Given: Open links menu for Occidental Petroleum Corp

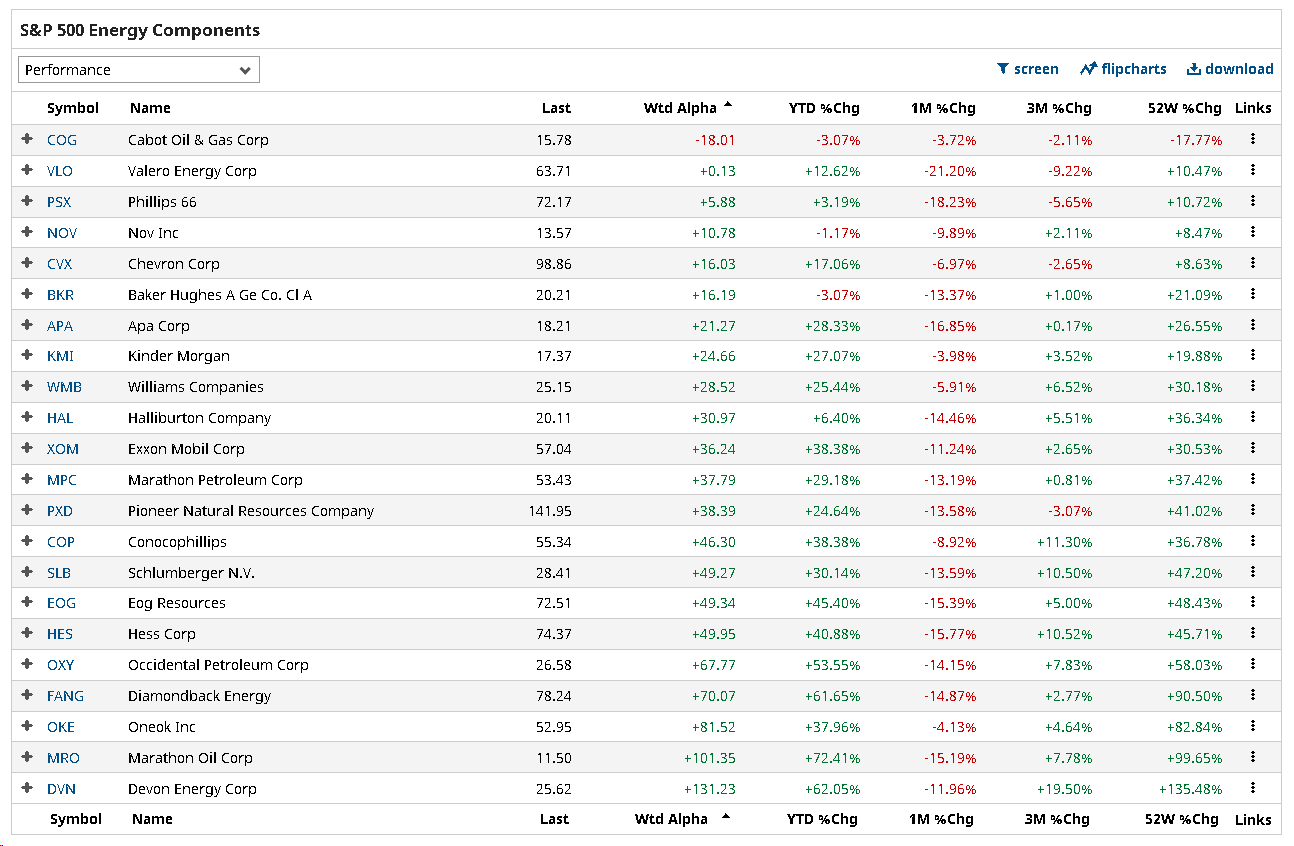Looking at the screenshot, I should 1253,665.
